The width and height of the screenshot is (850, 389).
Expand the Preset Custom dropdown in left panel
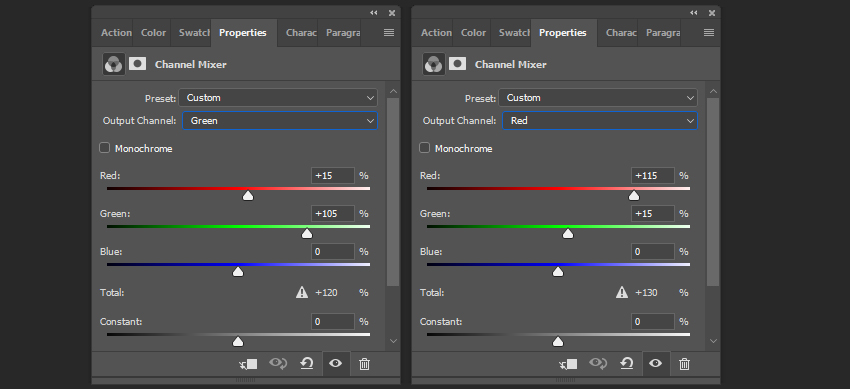[278, 98]
